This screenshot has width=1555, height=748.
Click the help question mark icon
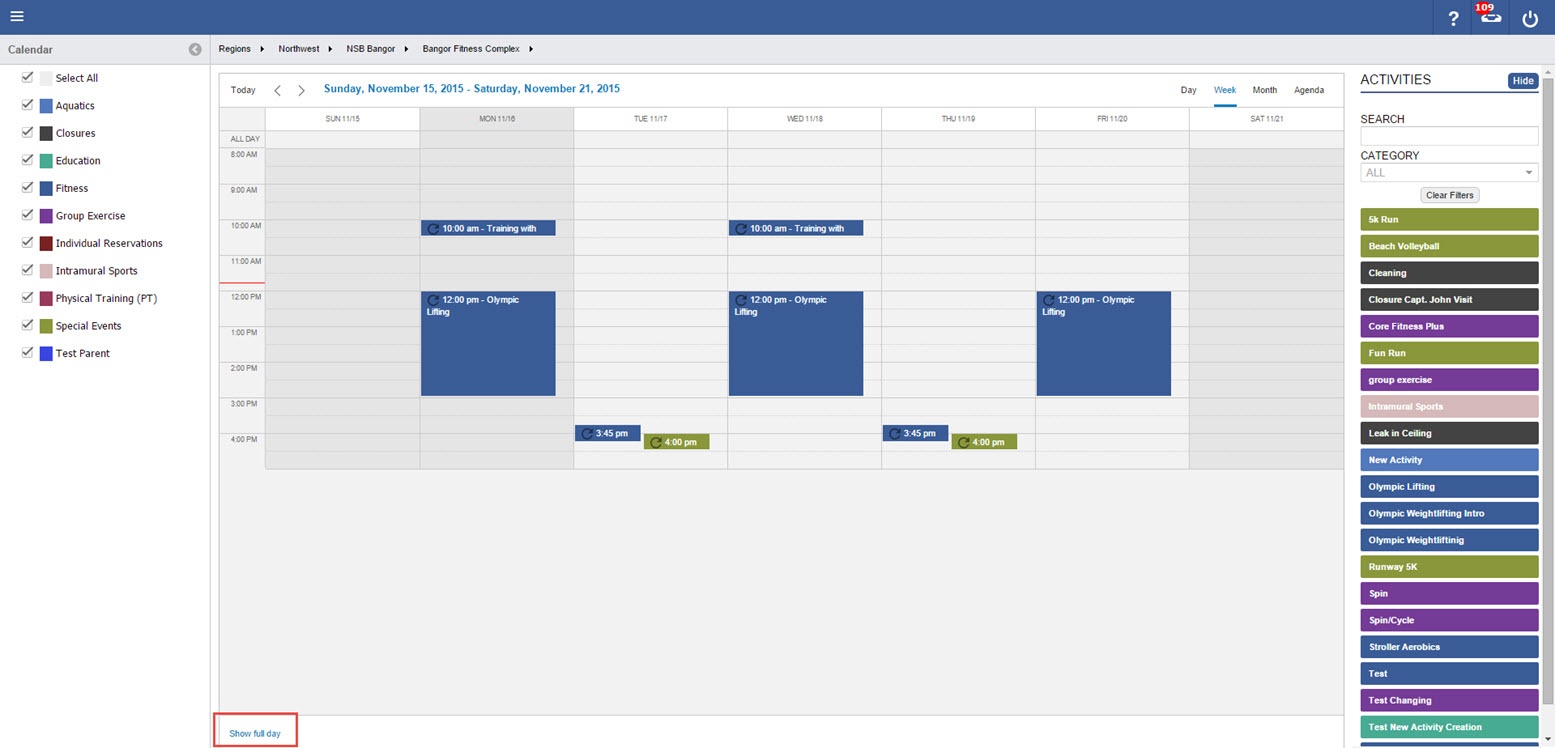pyautogui.click(x=1453, y=18)
